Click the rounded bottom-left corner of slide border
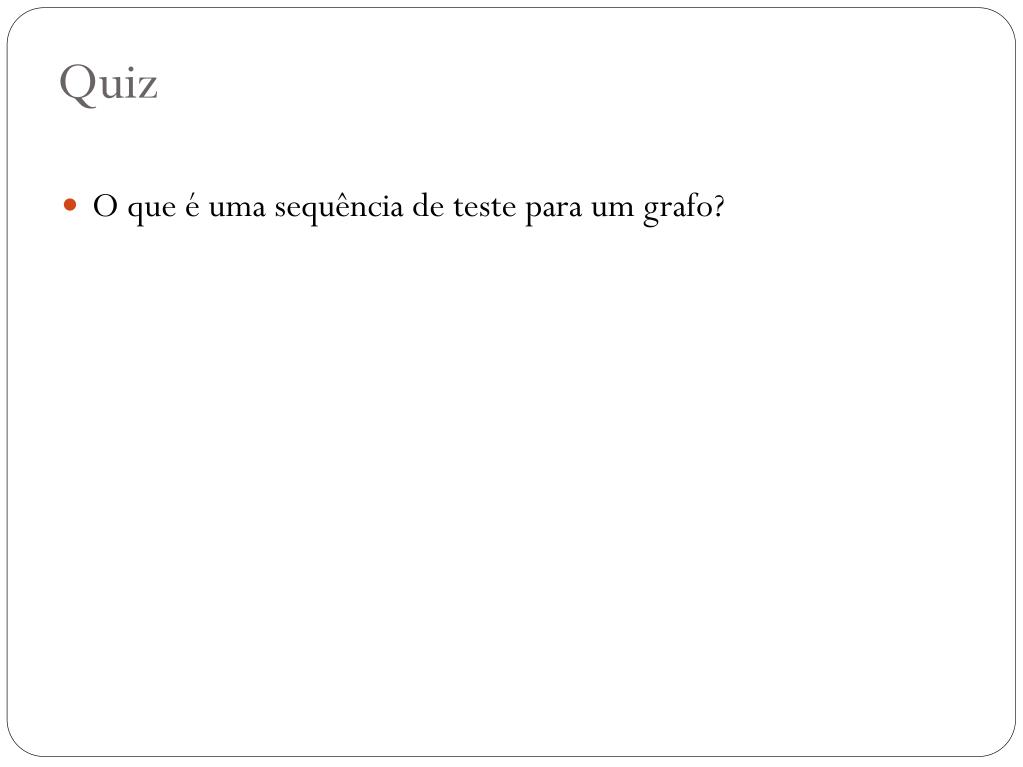Screen dimensions: 1023x767 [x=18, y=746]
